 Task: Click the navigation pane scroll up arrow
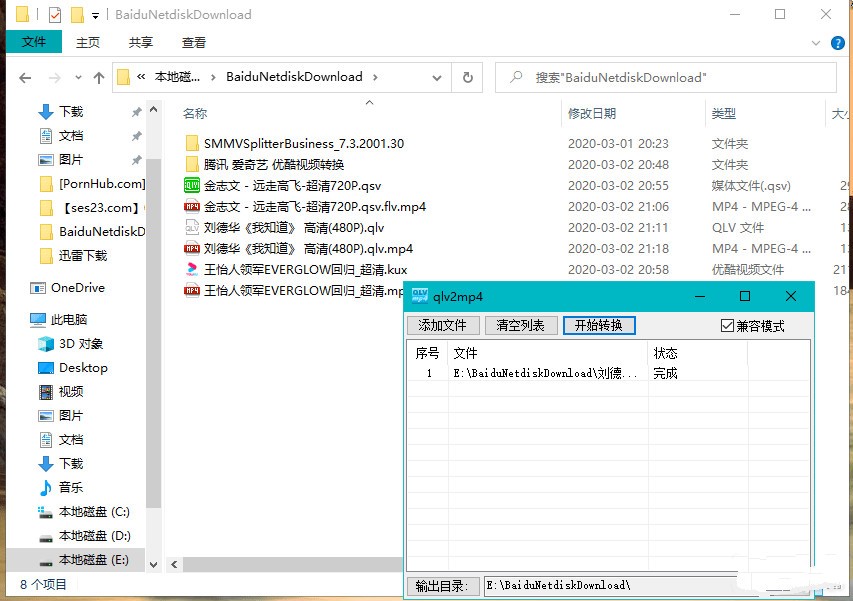pyautogui.click(x=153, y=110)
